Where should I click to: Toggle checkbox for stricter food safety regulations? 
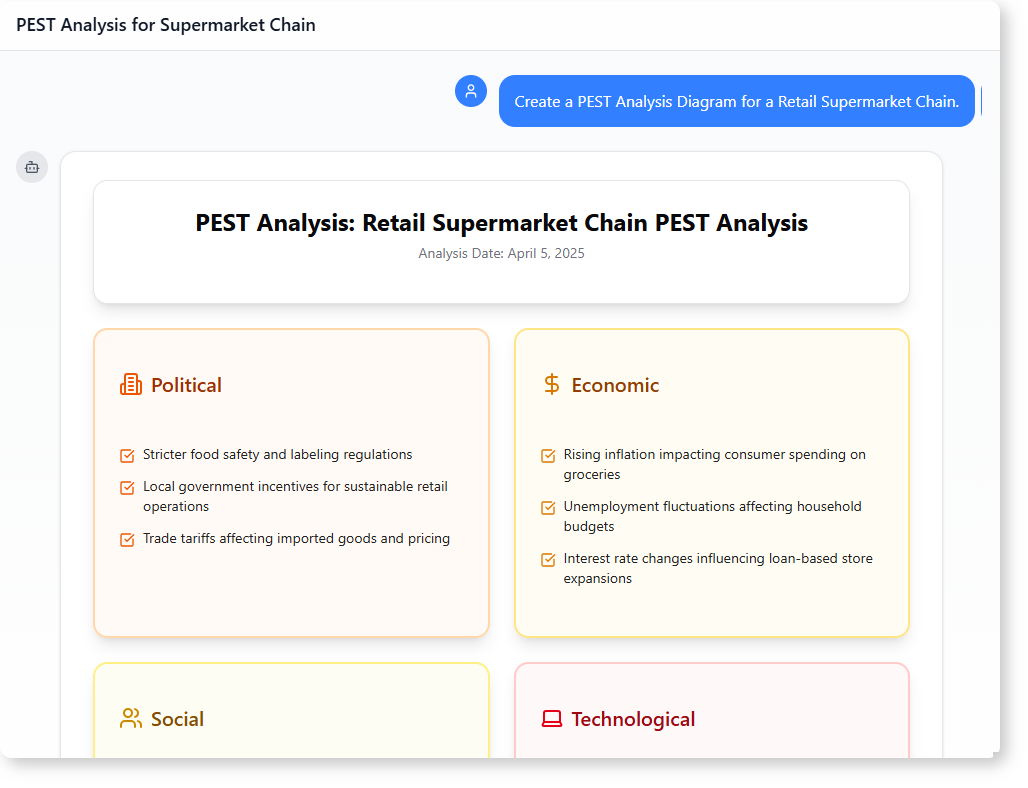pos(127,456)
